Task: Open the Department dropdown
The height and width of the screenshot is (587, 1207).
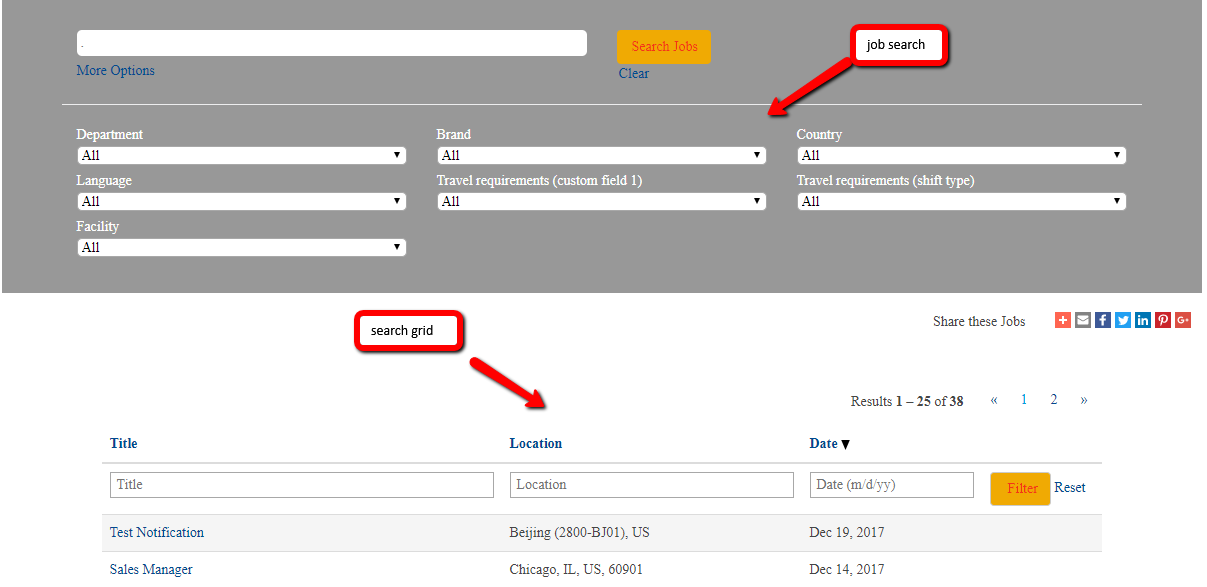Action: pos(242,155)
